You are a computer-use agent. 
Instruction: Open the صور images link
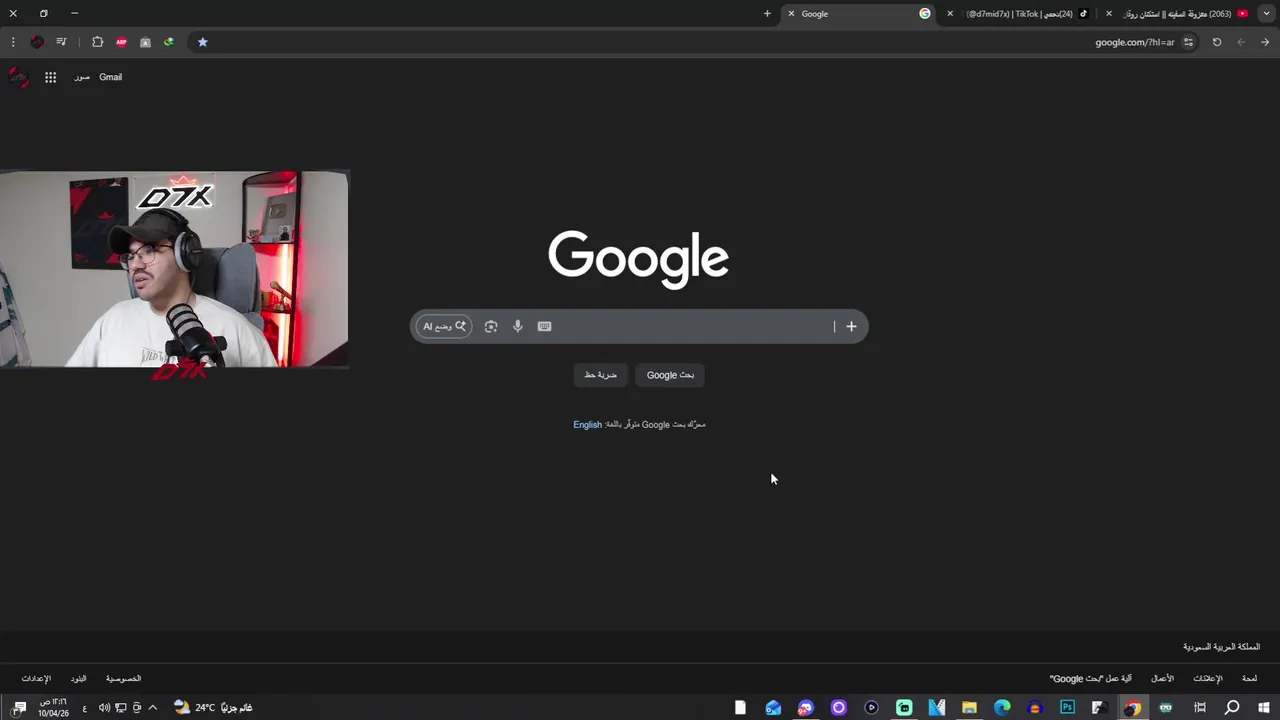click(x=82, y=77)
